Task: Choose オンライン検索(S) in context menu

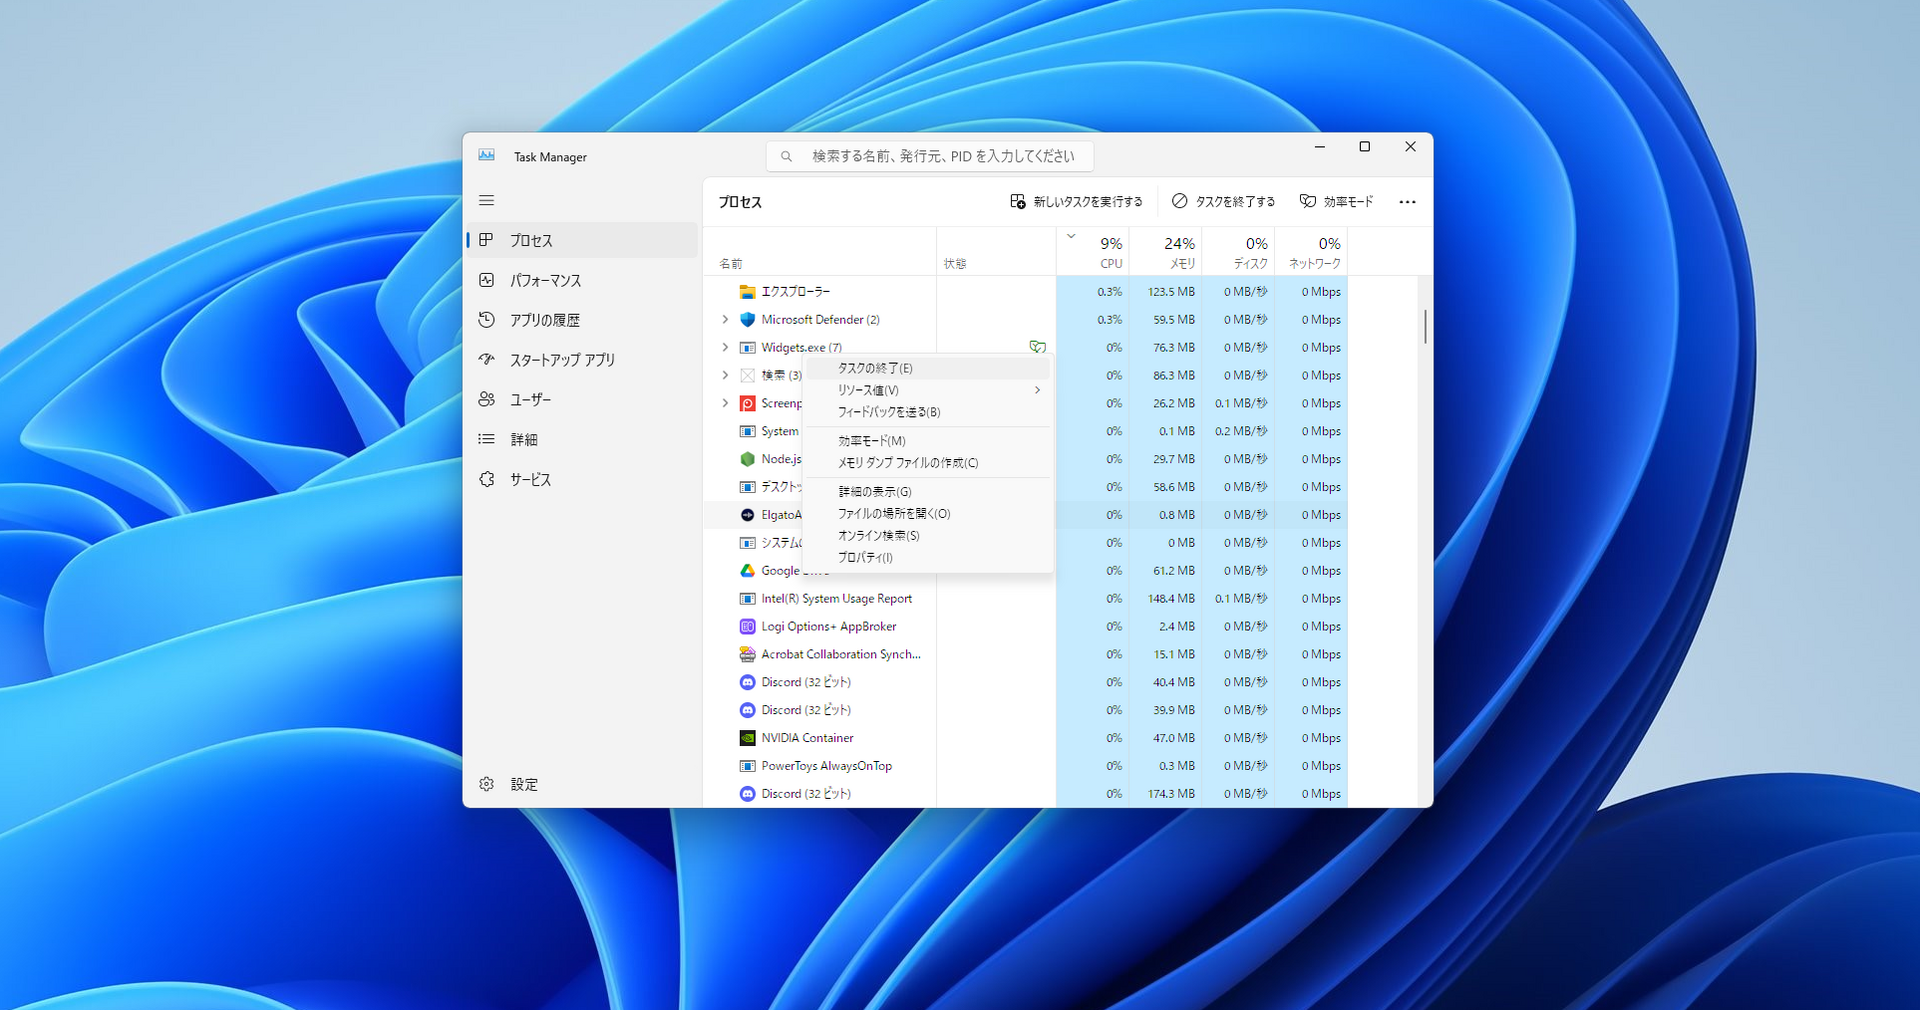Action: click(928, 536)
